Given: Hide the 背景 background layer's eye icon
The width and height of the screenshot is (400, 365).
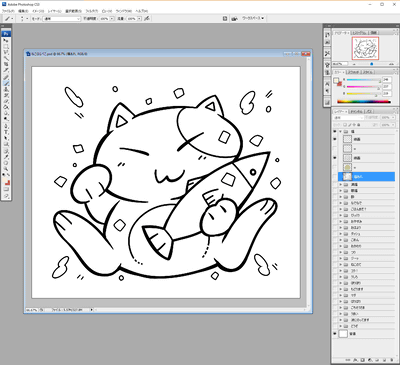Looking at the screenshot, I should pyautogui.click(x=335, y=334).
